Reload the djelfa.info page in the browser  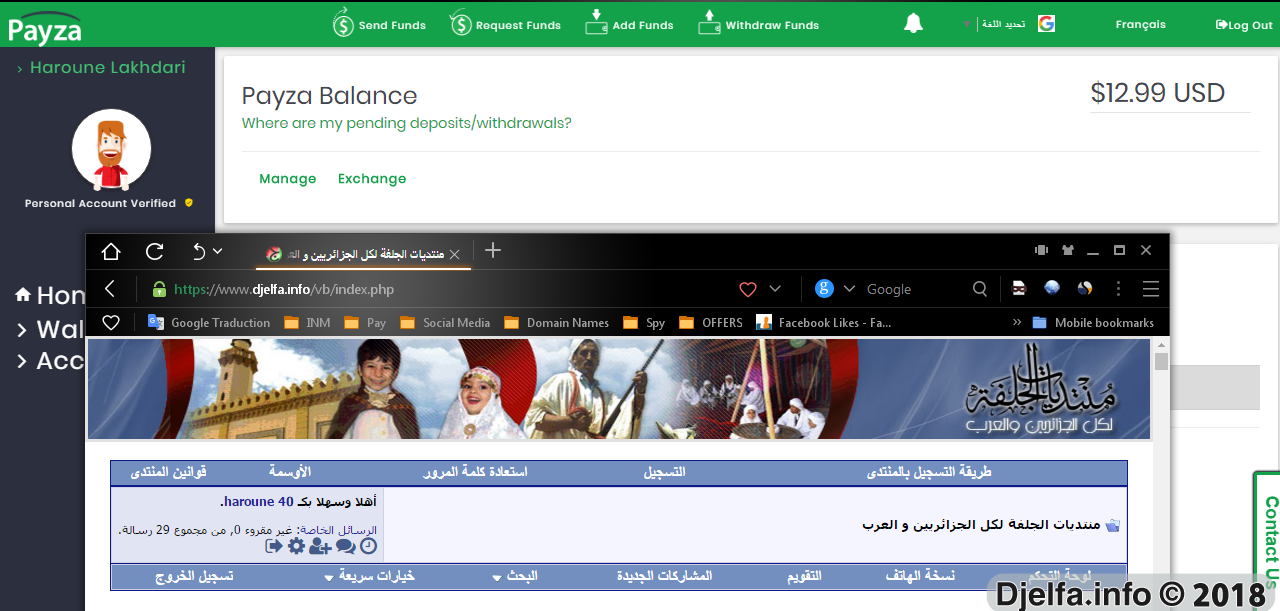coord(154,251)
